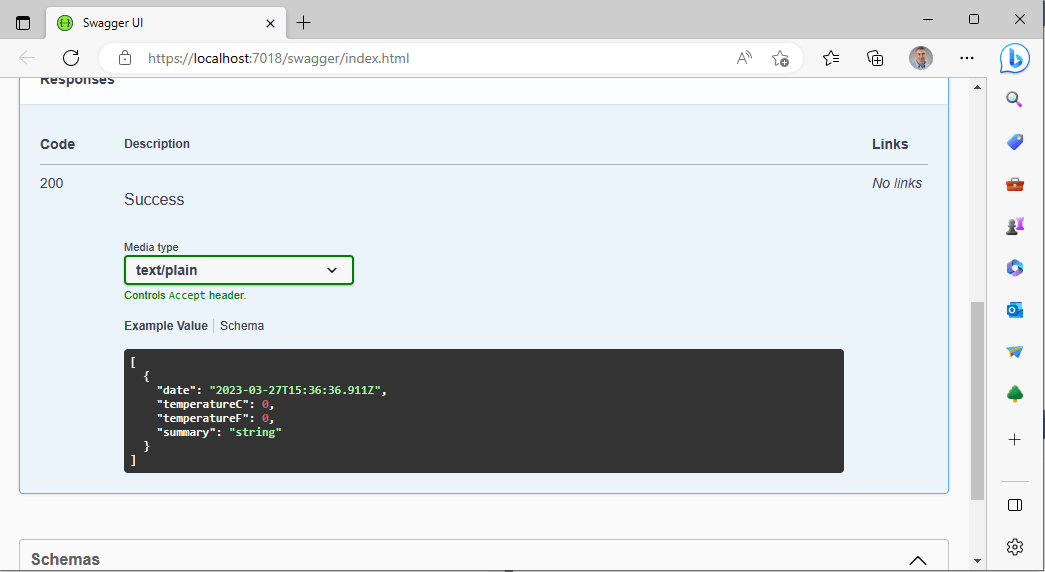Open the Microsoft 365 sidebar icon
This screenshot has height=572, width=1045.
coord(1014,268)
